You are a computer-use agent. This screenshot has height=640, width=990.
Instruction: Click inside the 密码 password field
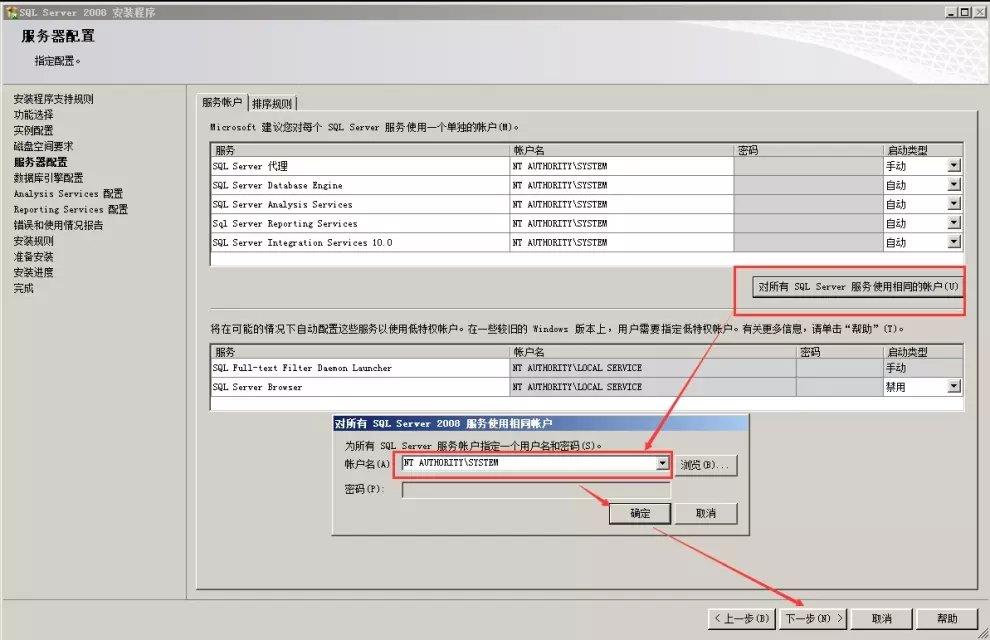click(x=536, y=490)
